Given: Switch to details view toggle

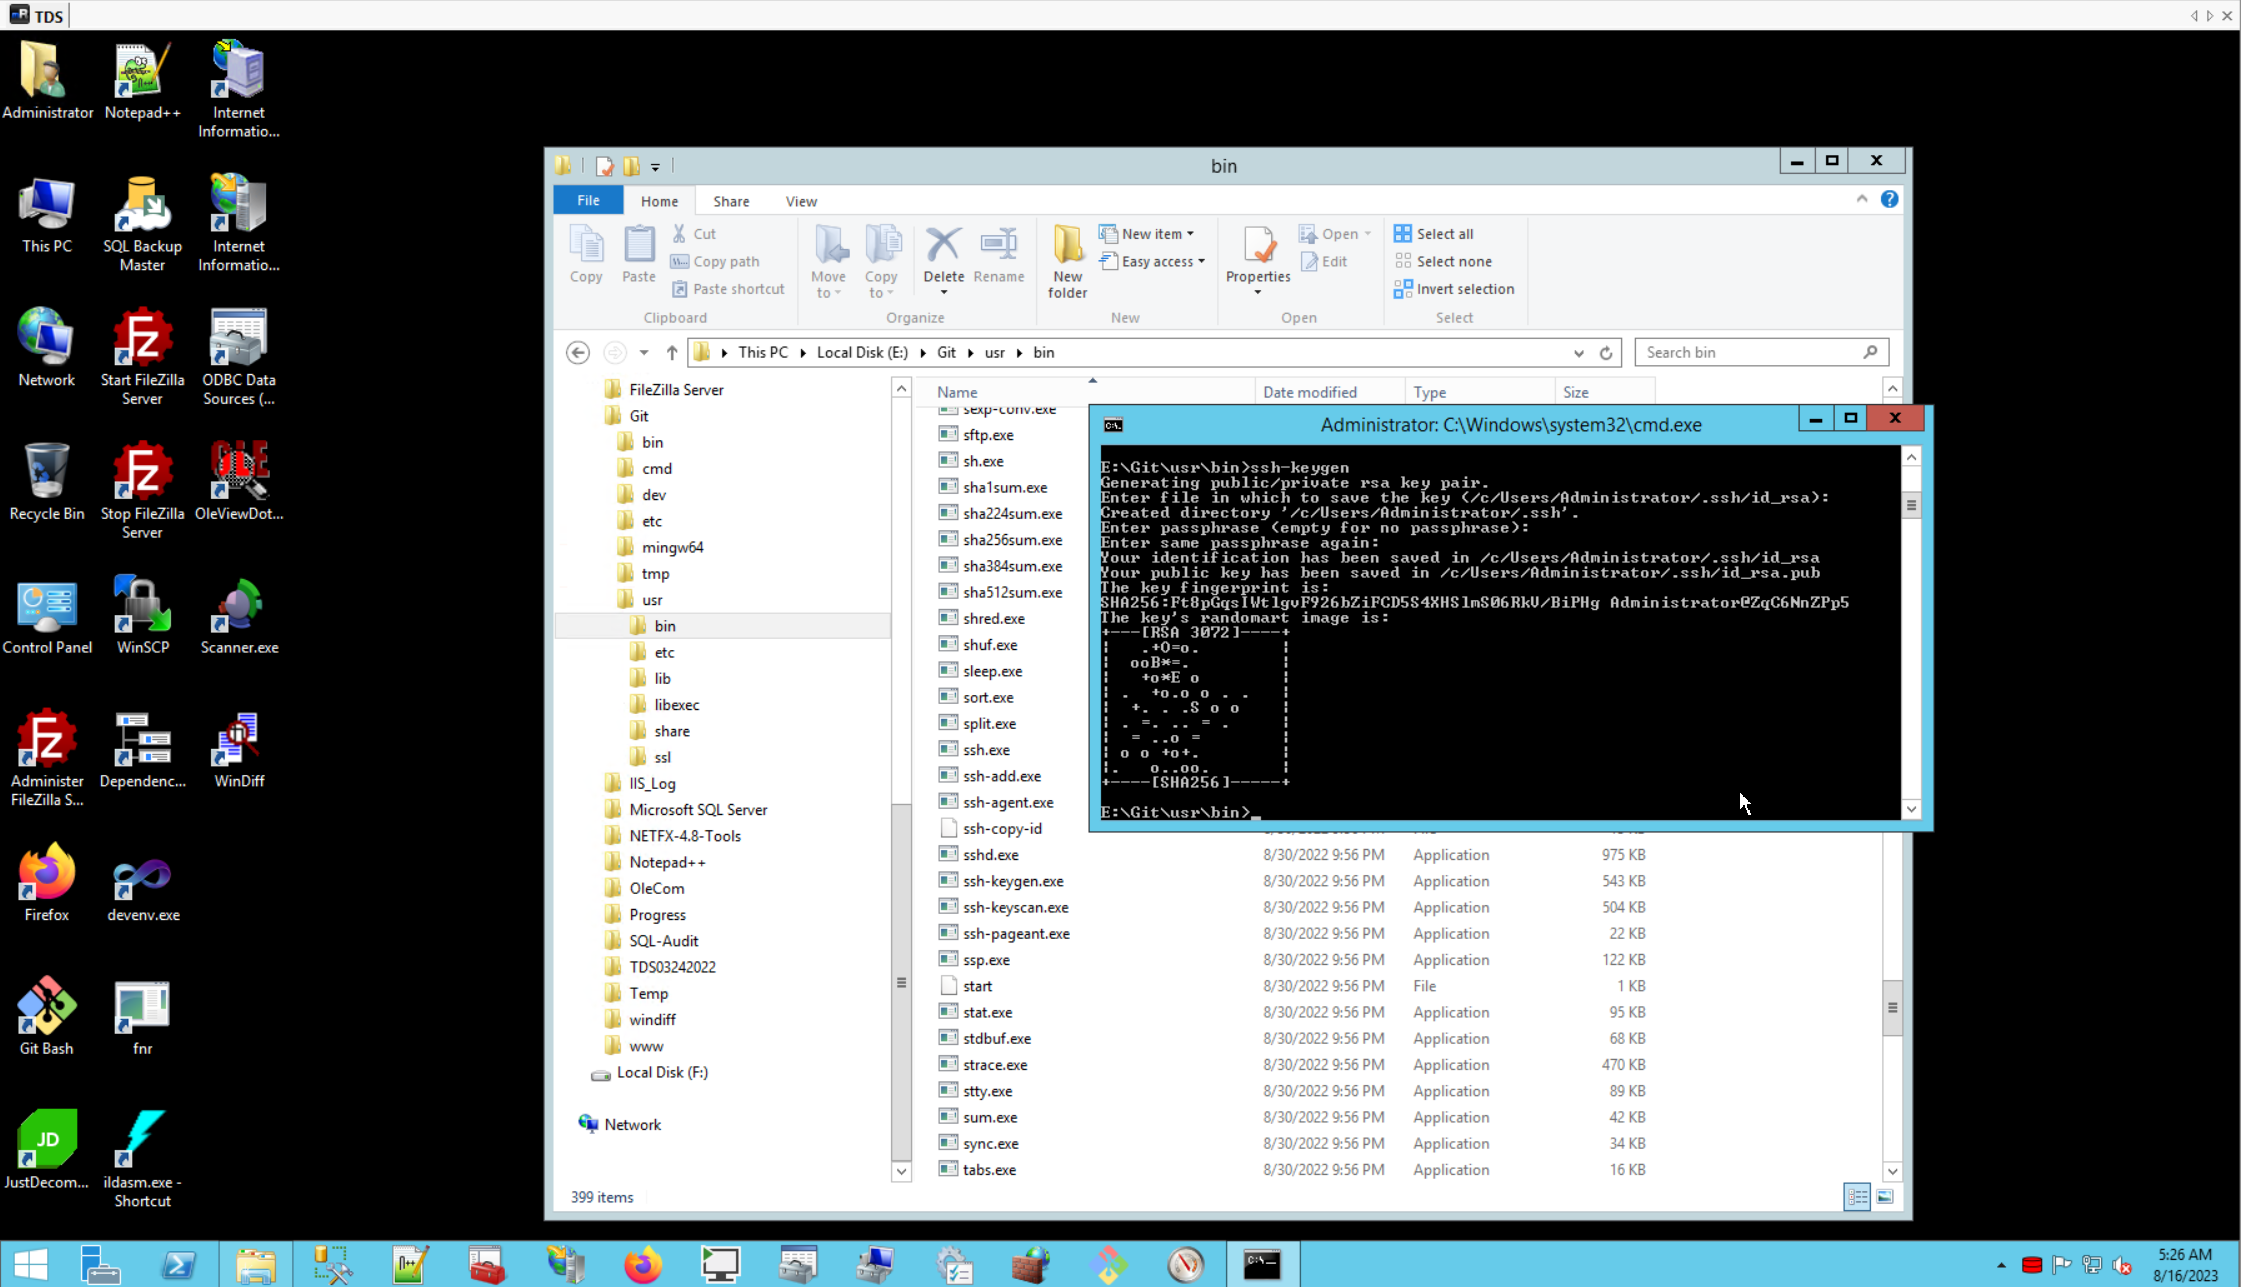Looking at the screenshot, I should (1857, 1197).
